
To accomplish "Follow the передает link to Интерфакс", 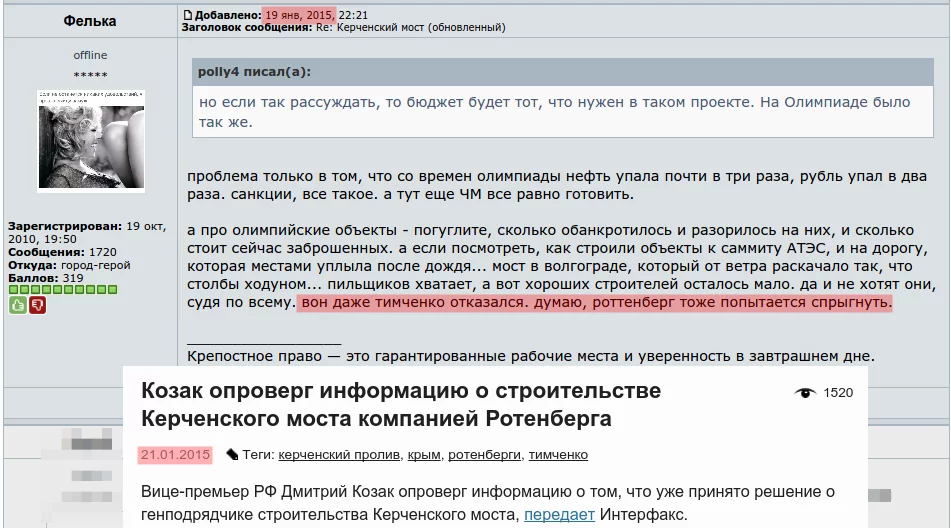I will click(x=559, y=515).
